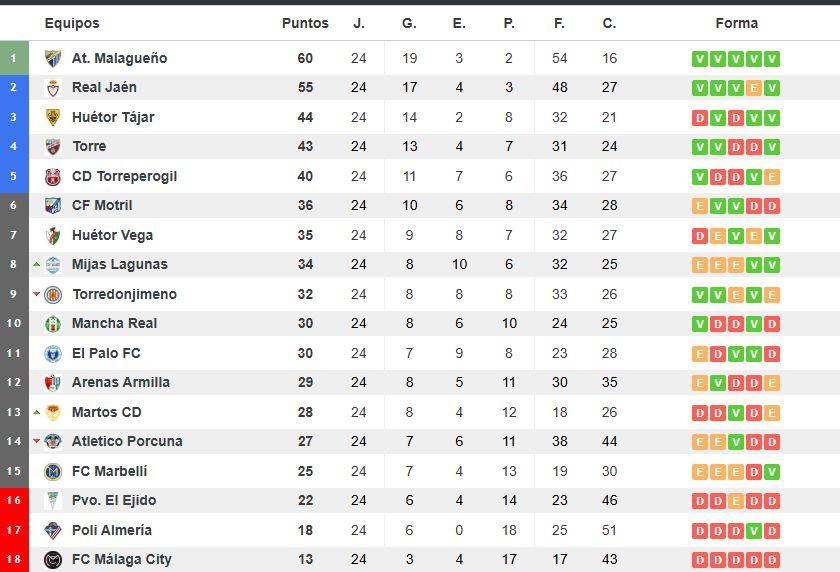This screenshot has height=572, width=840.
Task: Click the Poli Almería club crest
Action: 52,530
